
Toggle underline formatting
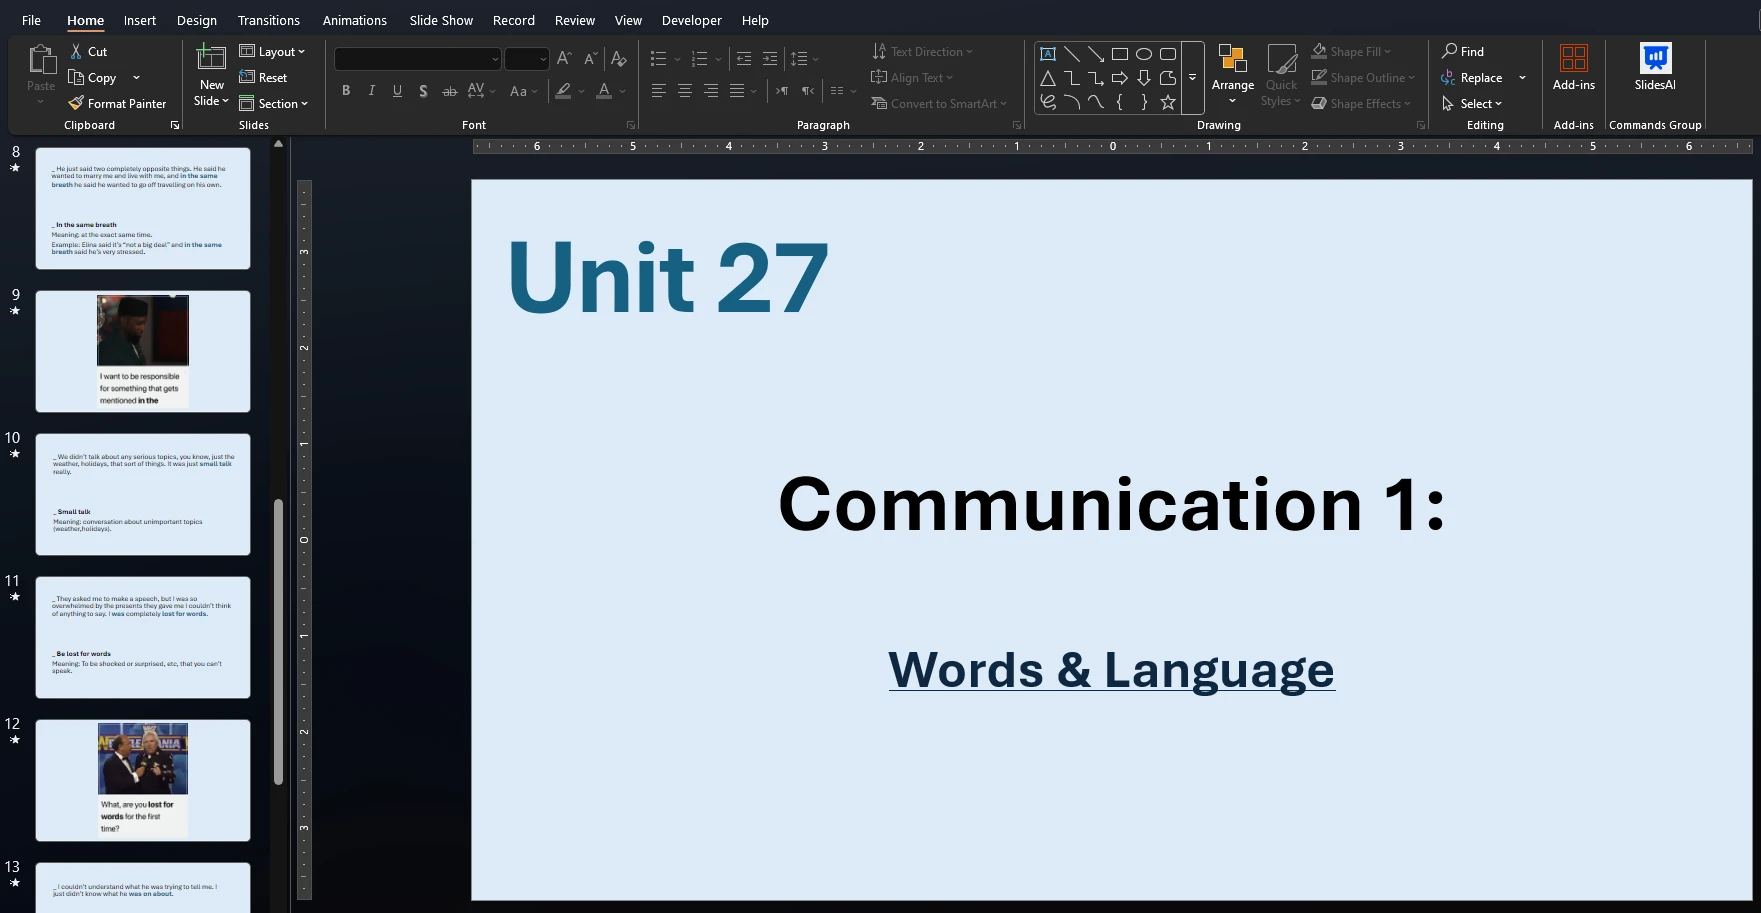(397, 91)
